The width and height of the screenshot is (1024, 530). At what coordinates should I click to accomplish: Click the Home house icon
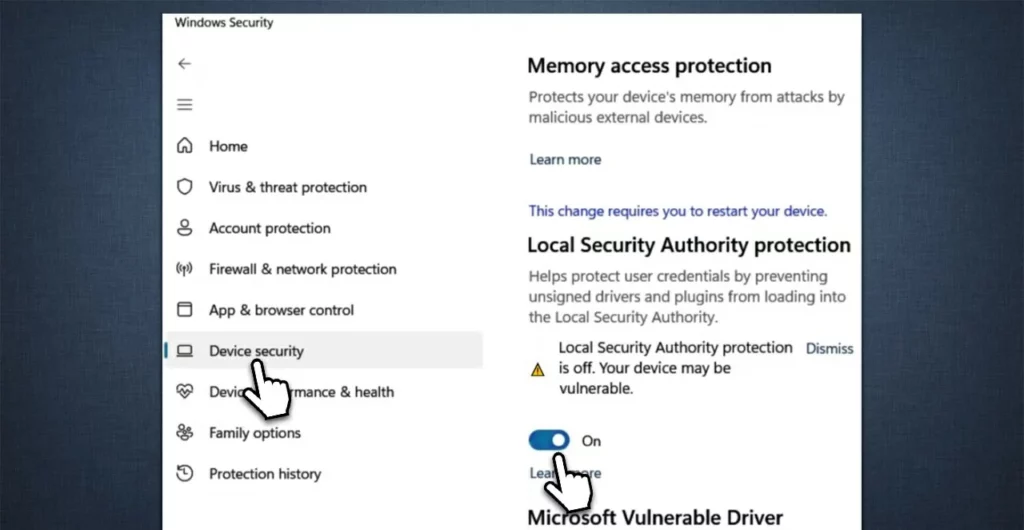[x=184, y=146]
